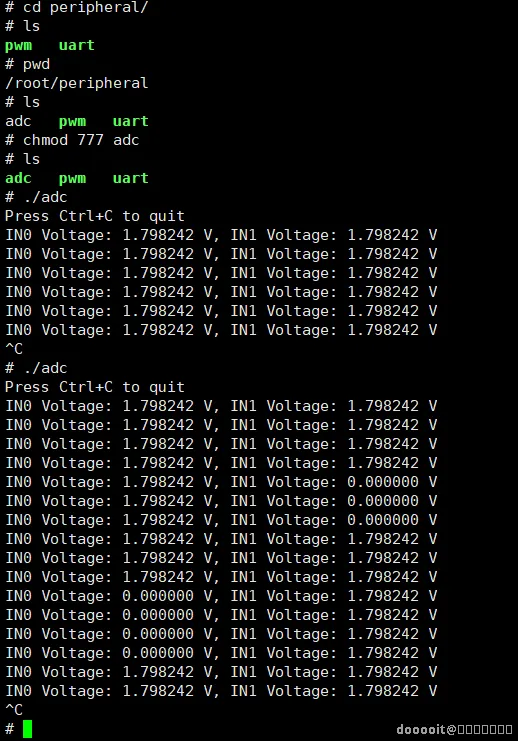The width and height of the screenshot is (518, 741).
Task: Click the white non-executable 'adc' file name
Action: [18, 121]
